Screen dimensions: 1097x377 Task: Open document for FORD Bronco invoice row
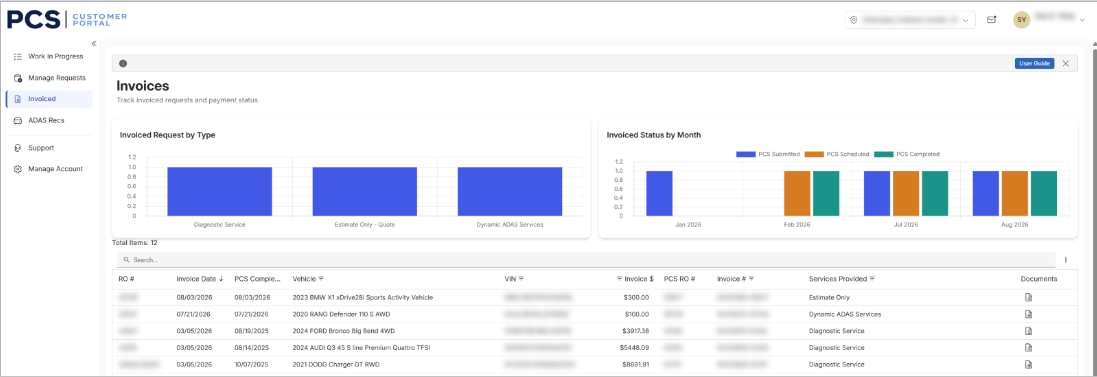click(1028, 331)
